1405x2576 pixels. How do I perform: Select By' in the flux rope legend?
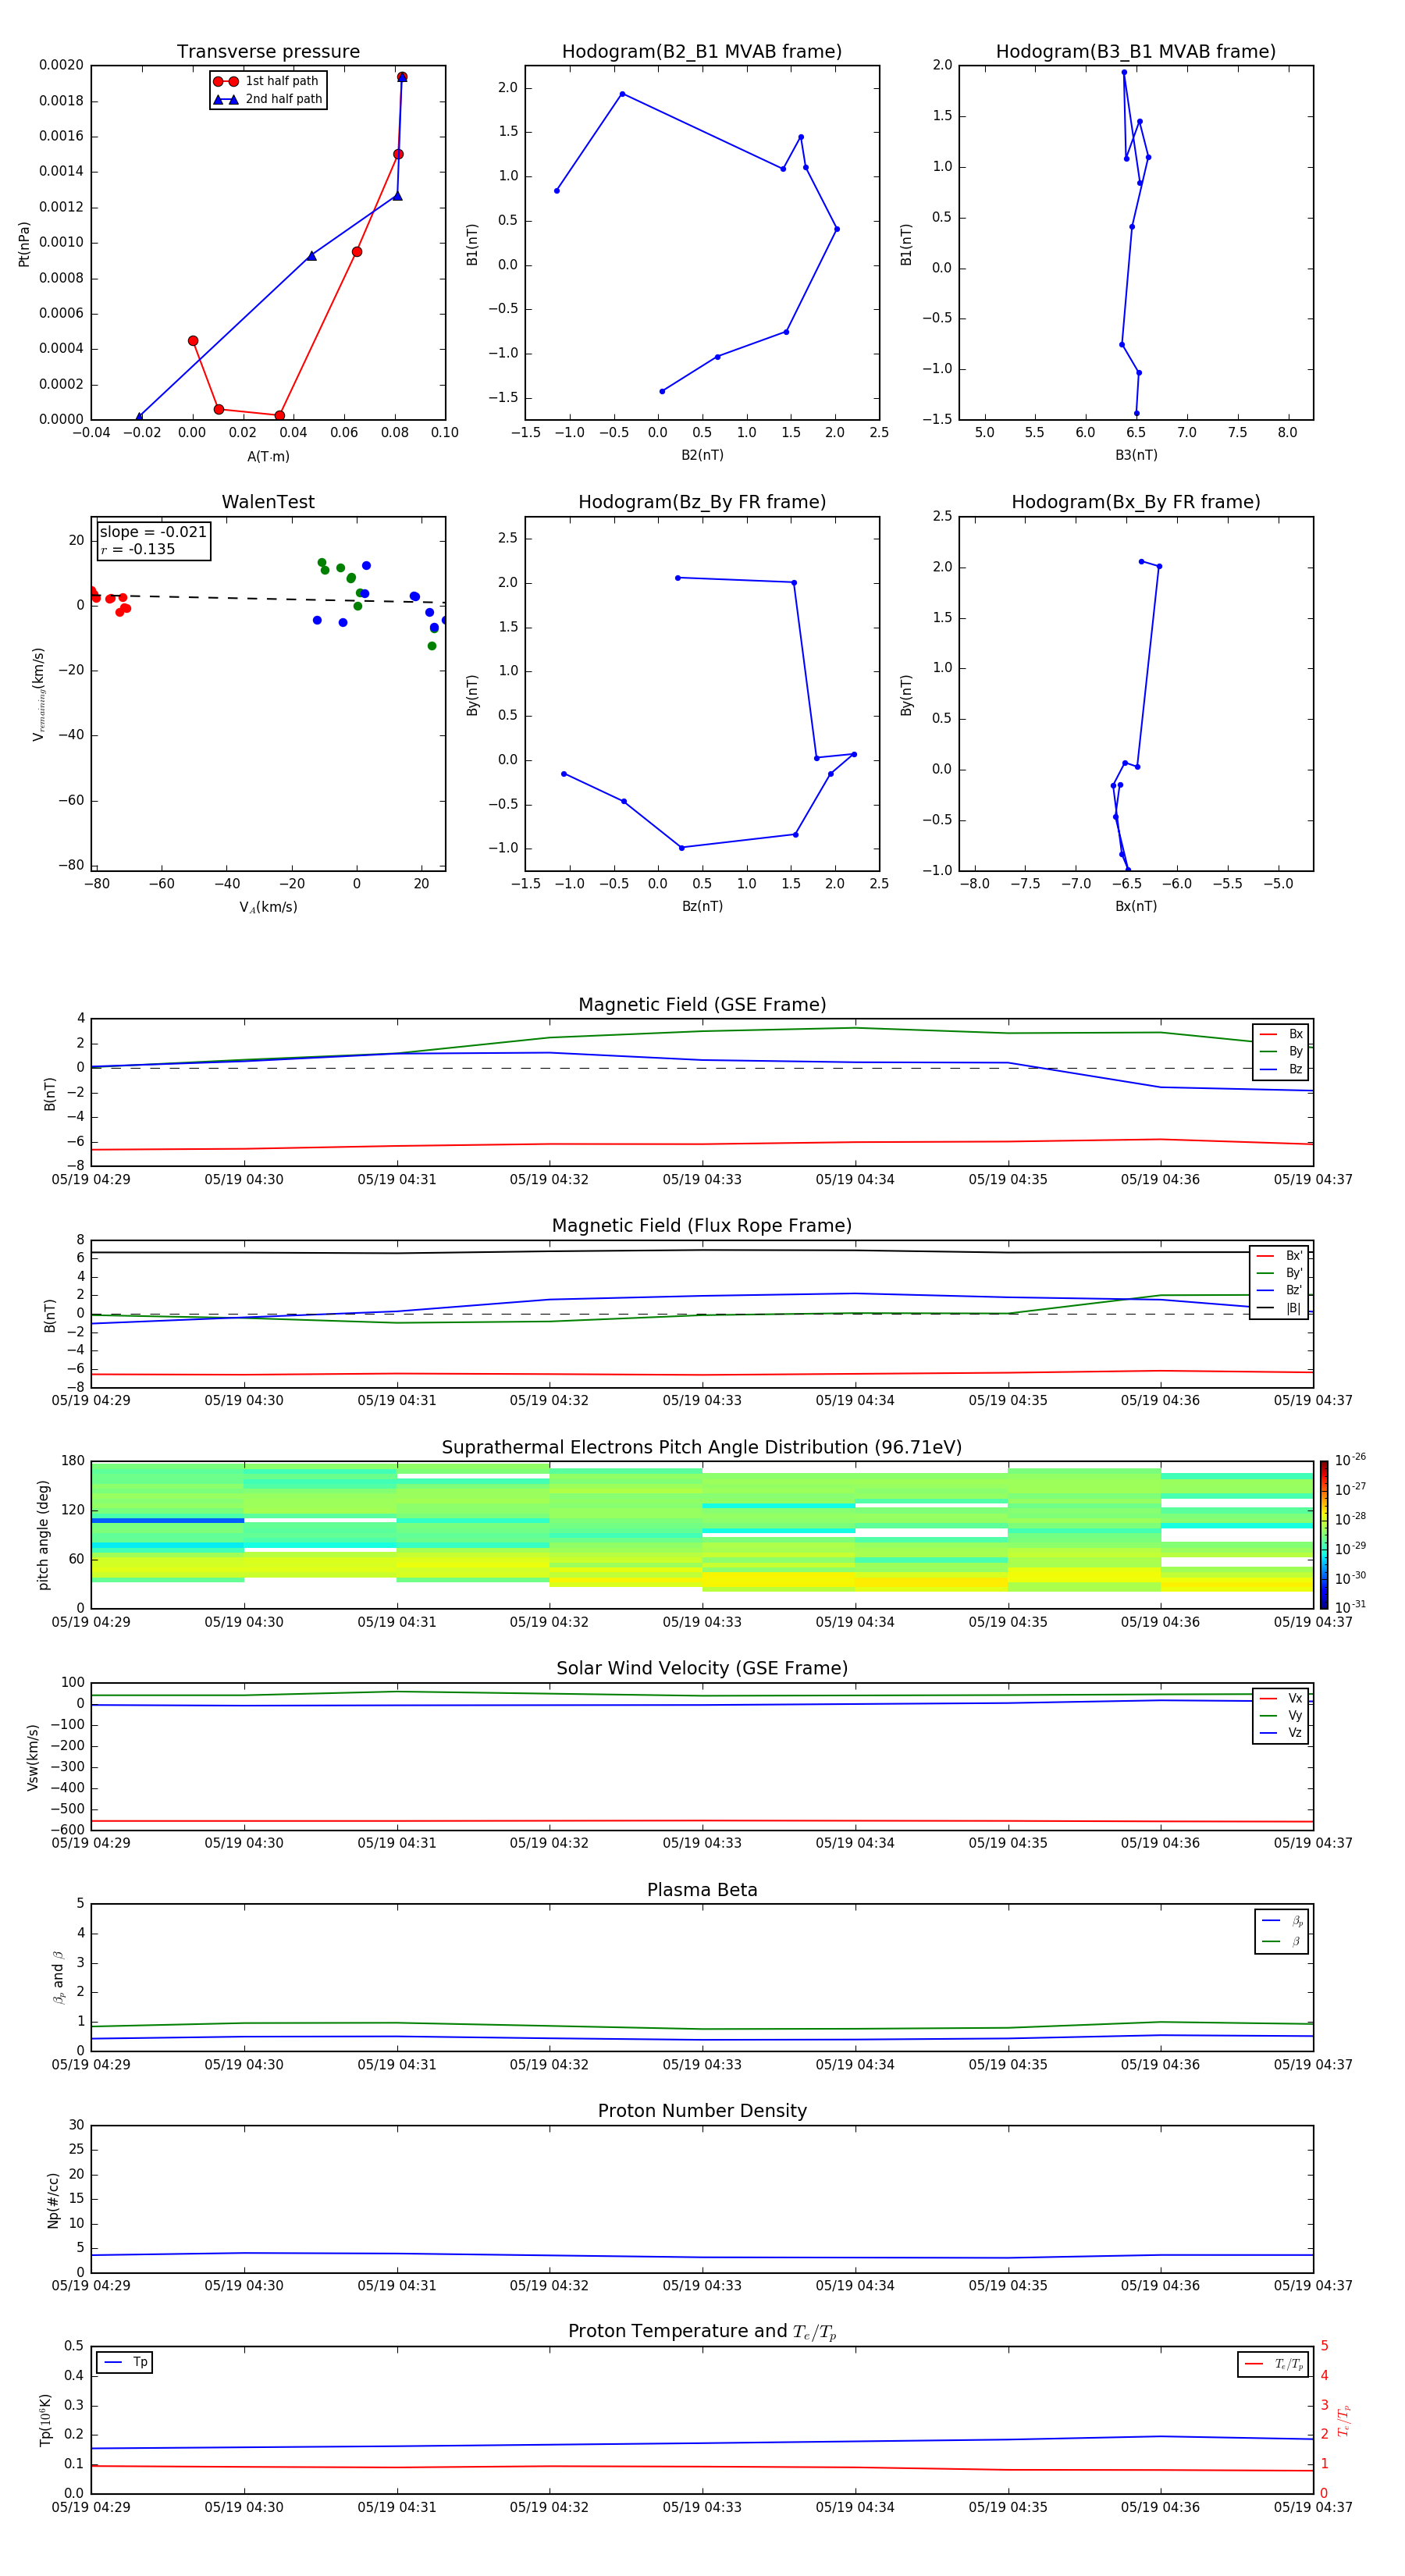click(1280, 1273)
